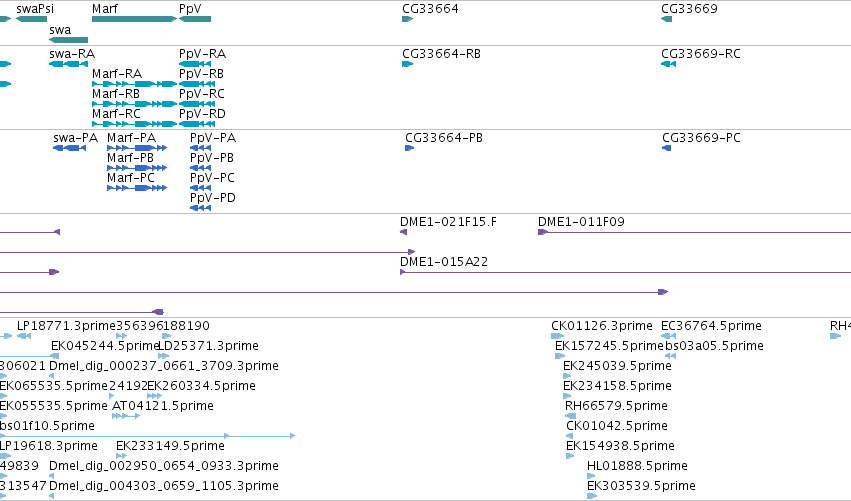Image resolution: width=851 pixels, height=501 pixels.
Task: Click EST EK245039.5prime
Action: point(617,366)
